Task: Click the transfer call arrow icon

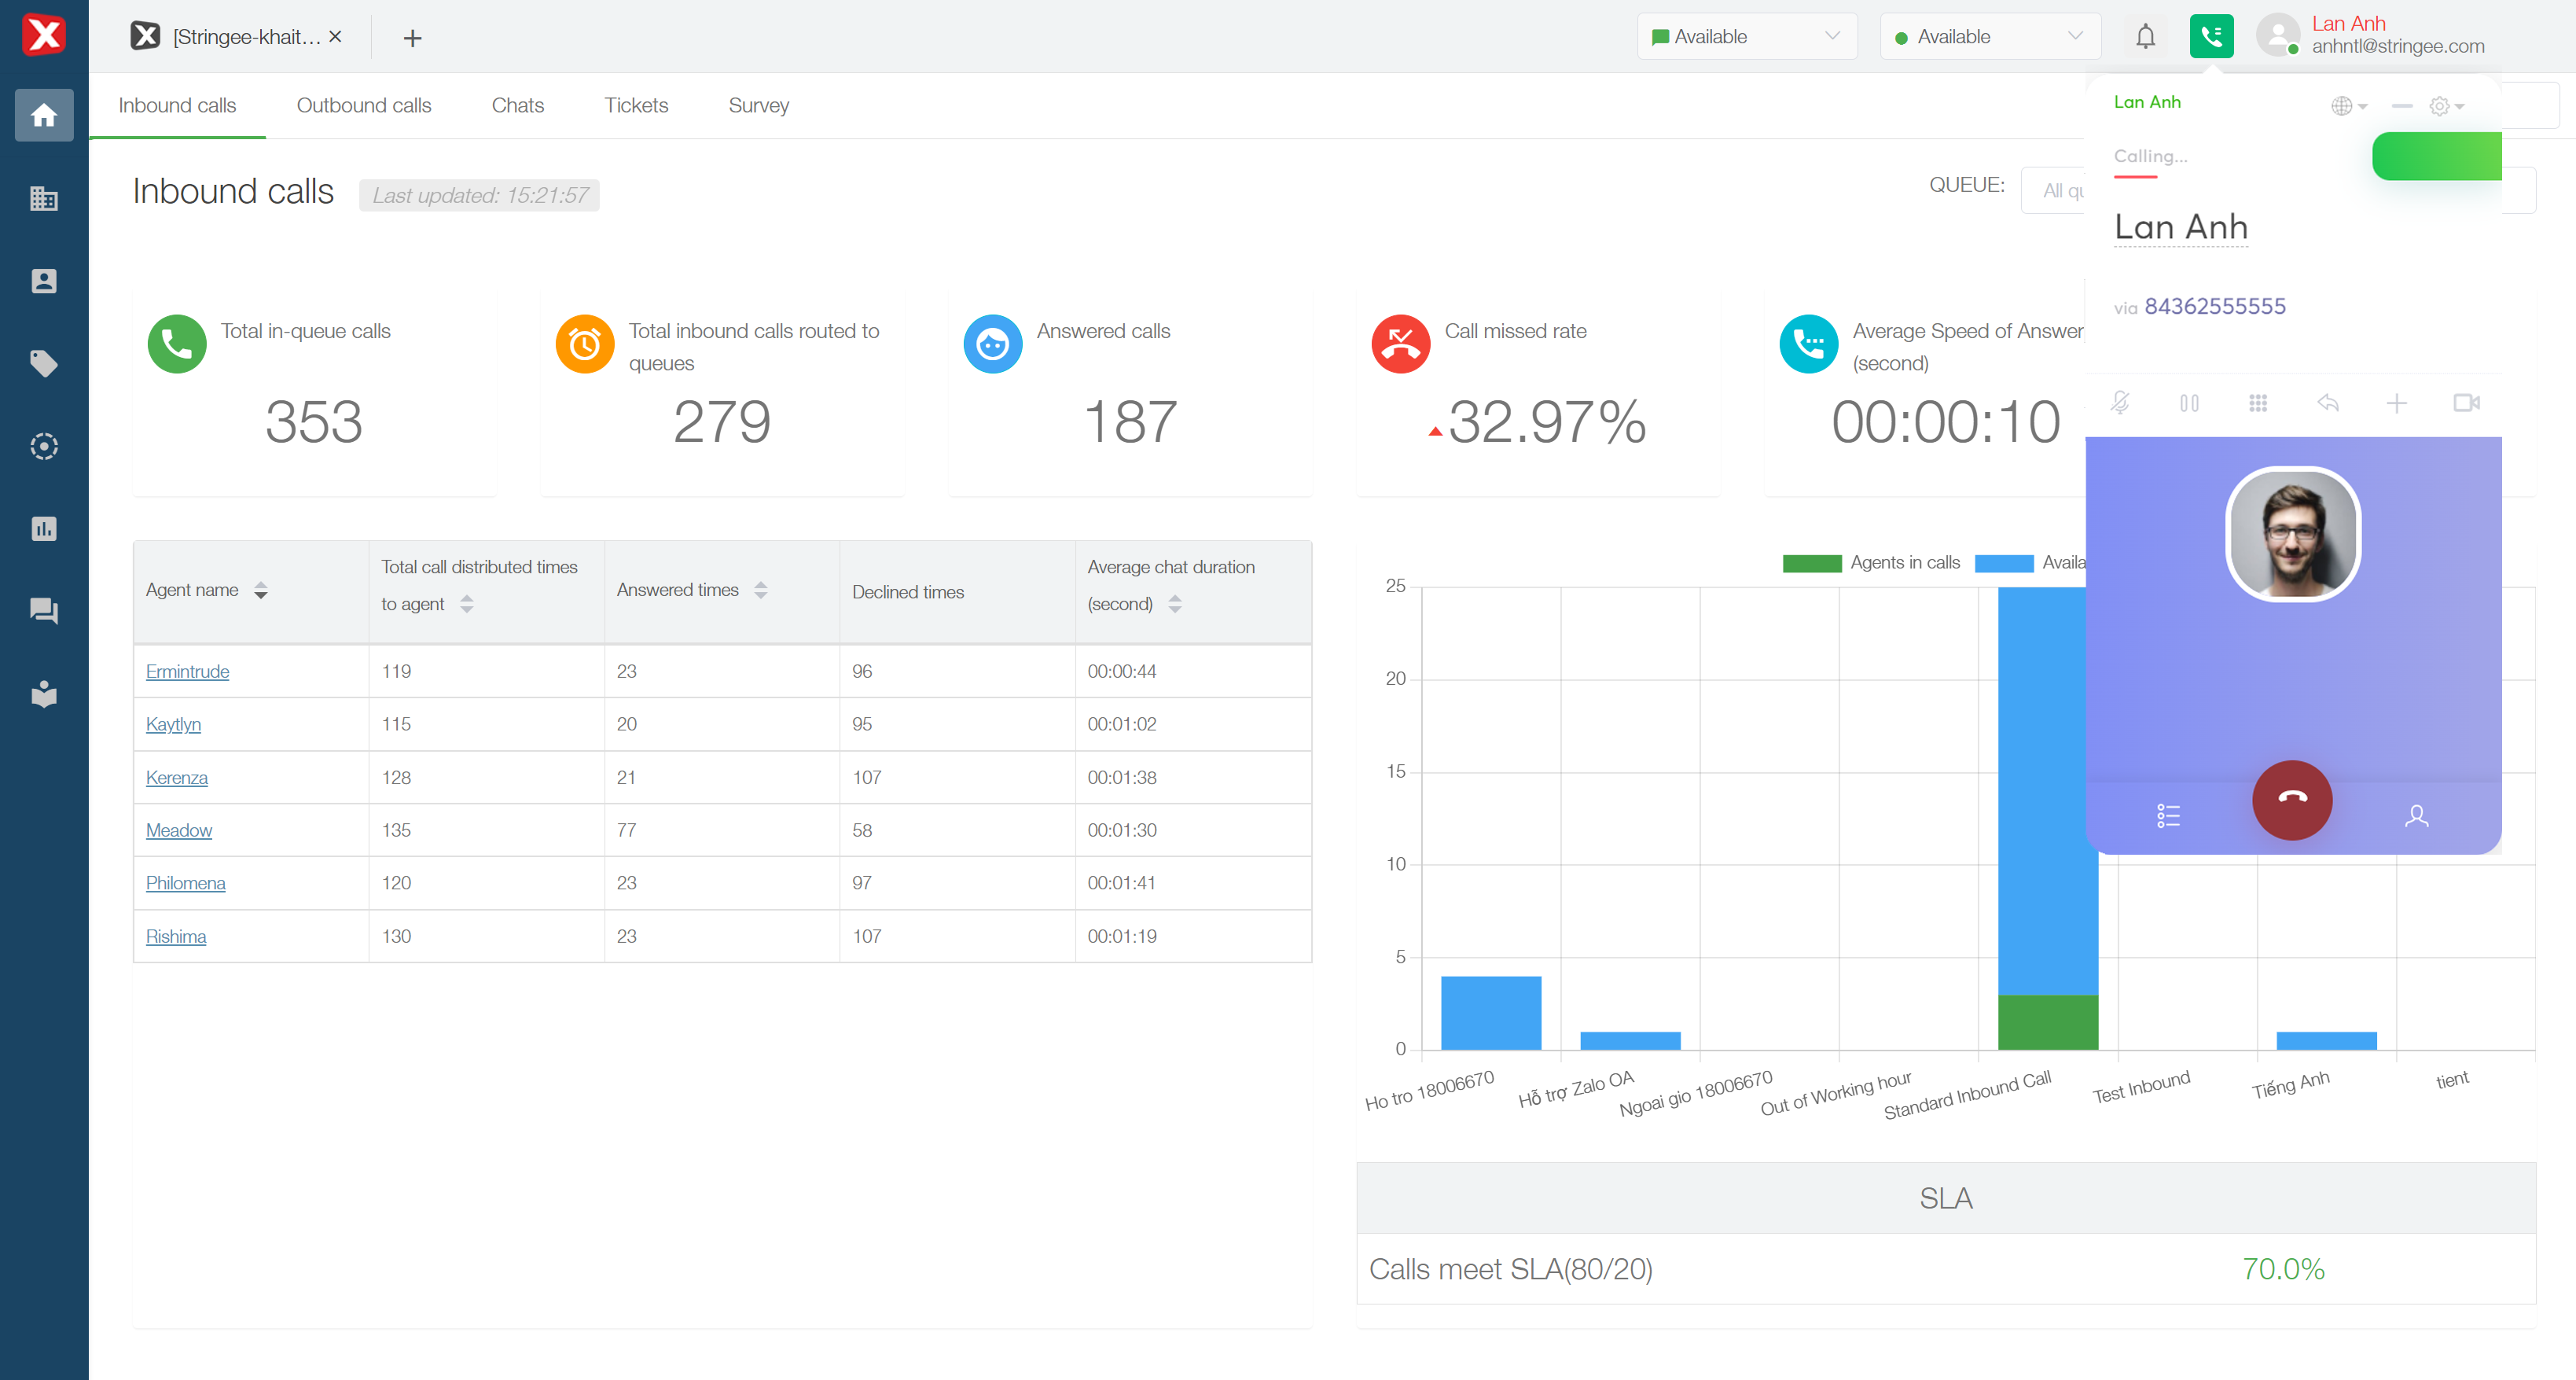Action: click(2327, 403)
